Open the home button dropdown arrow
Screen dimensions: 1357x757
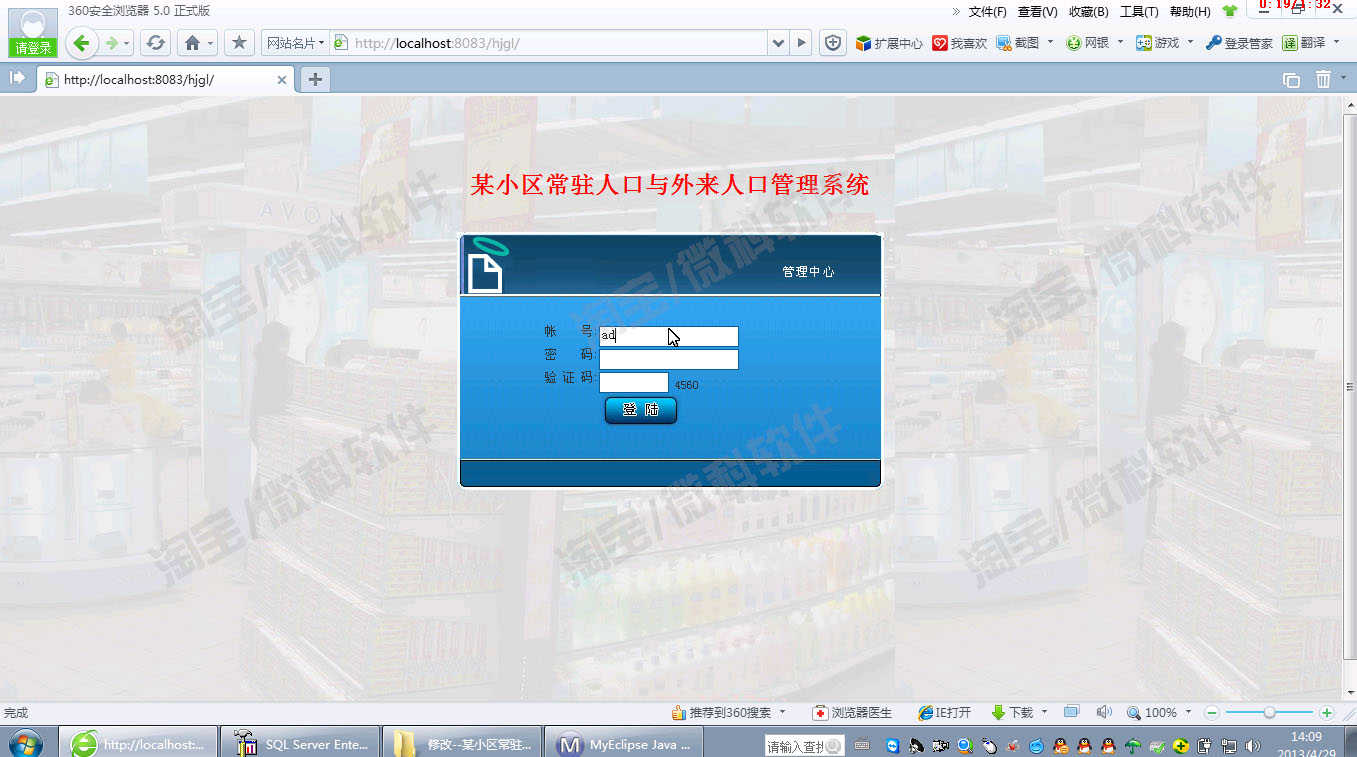(211, 43)
